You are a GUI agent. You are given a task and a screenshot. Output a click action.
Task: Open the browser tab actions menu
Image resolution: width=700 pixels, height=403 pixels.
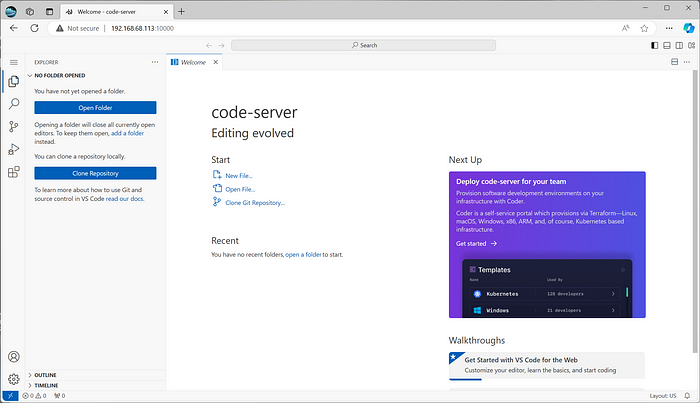pos(50,12)
